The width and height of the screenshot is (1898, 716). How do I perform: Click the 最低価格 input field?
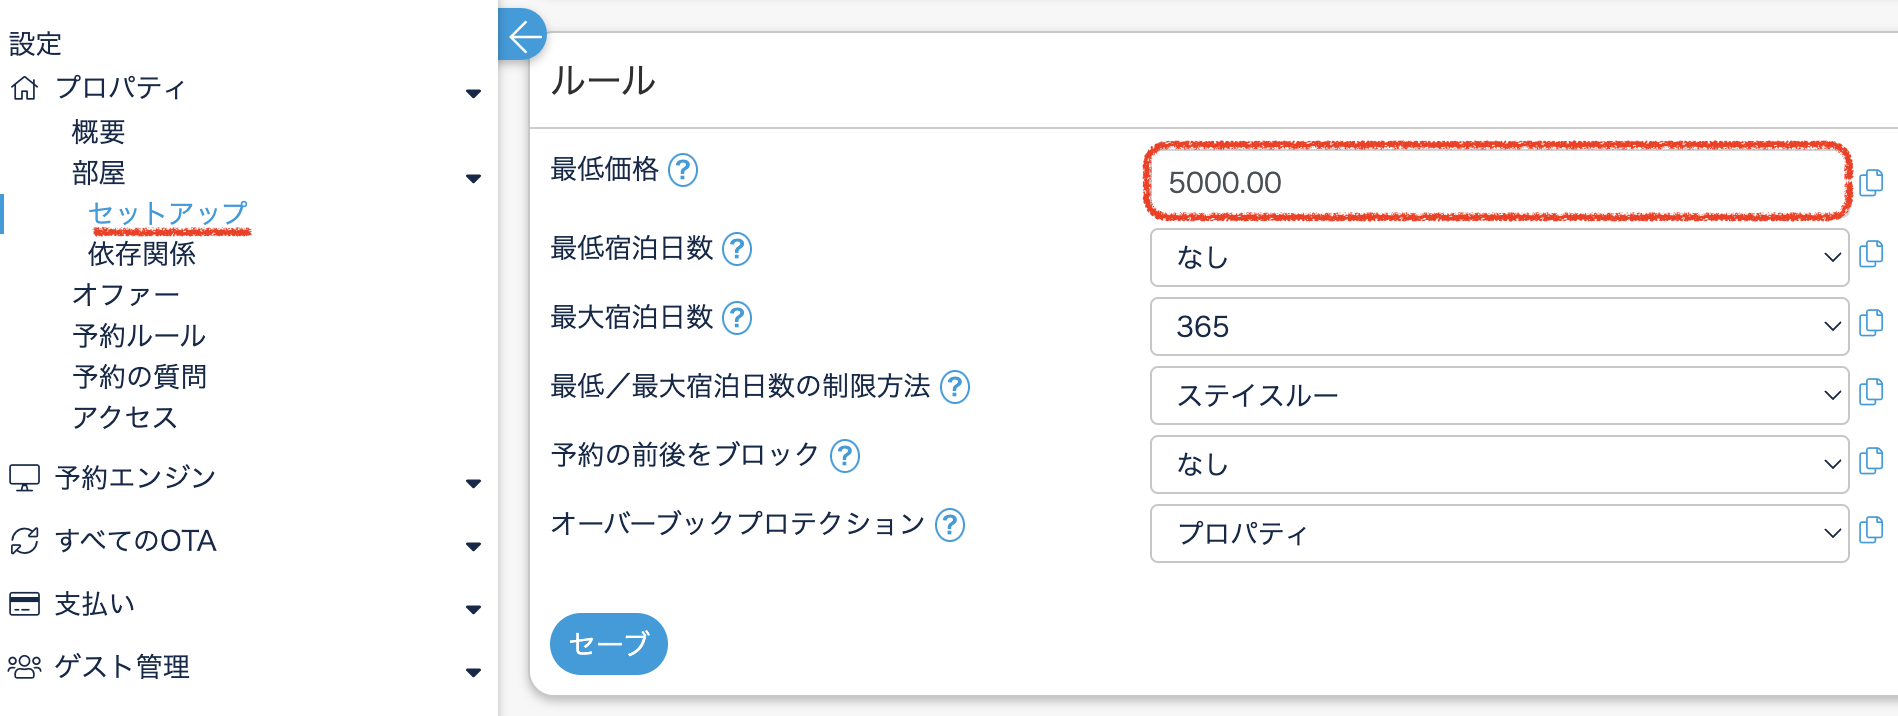(x=1496, y=183)
